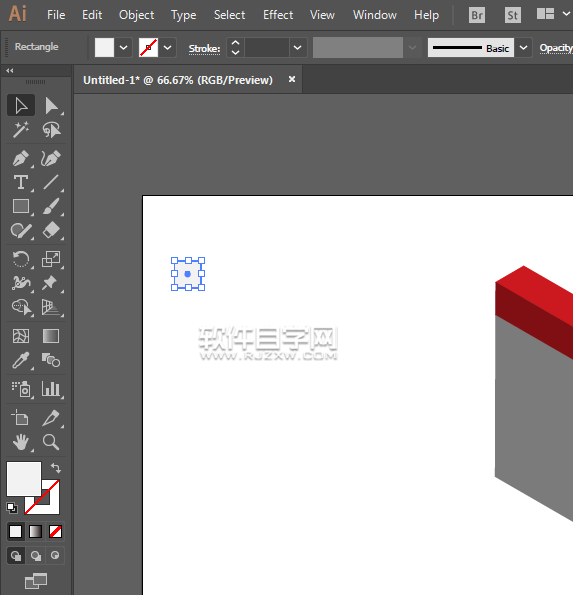The width and height of the screenshot is (573, 595).
Task: Open the Object menu
Action: click(136, 15)
